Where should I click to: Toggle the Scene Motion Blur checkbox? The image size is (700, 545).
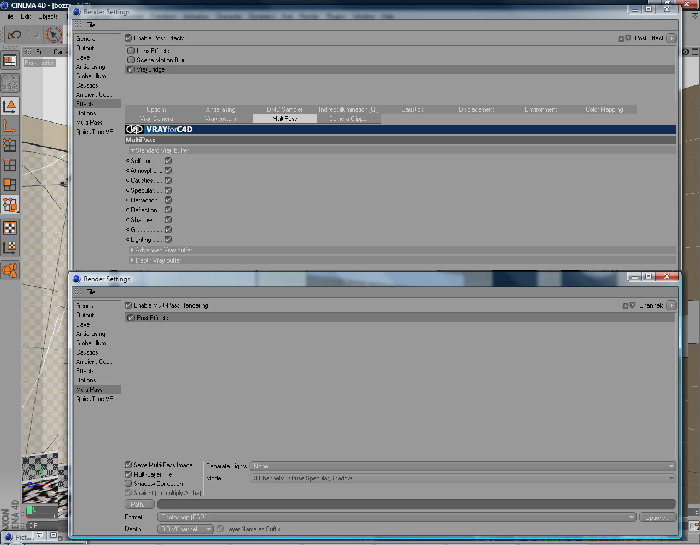coord(131,59)
